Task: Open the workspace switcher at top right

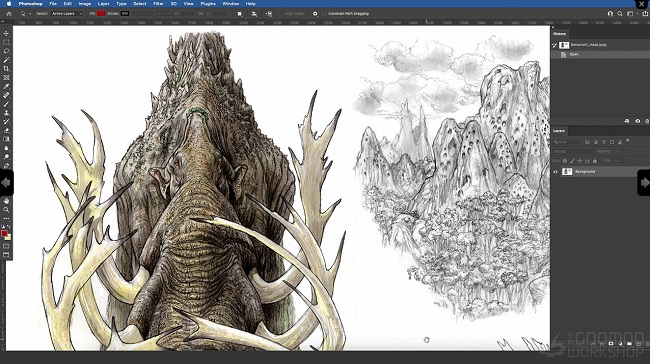Action: [x=631, y=14]
